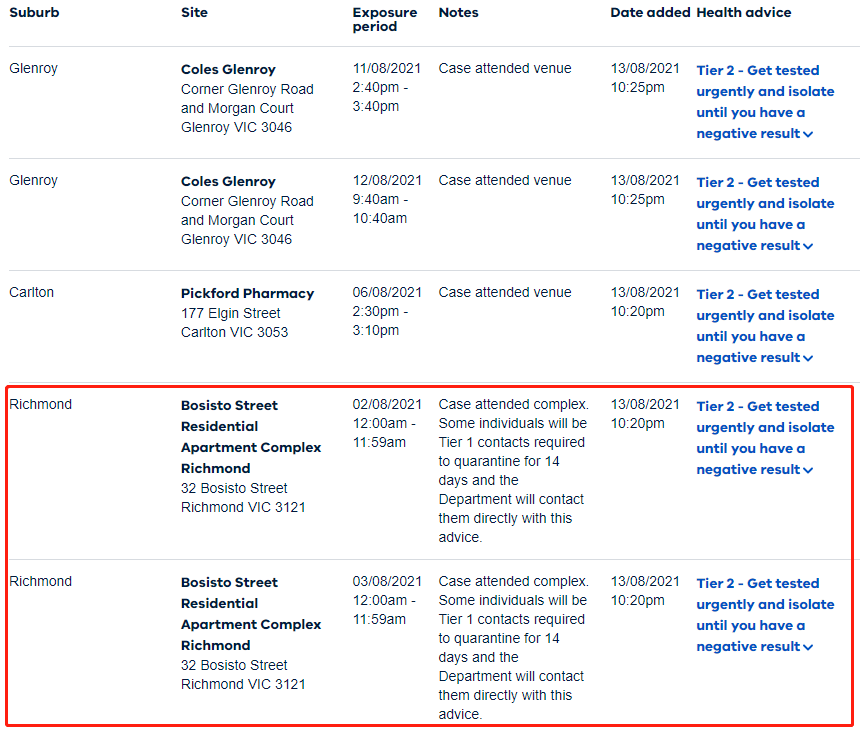Click the Exposure period column header
The width and height of the screenshot is (860, 732).
(x=385, y=19)
